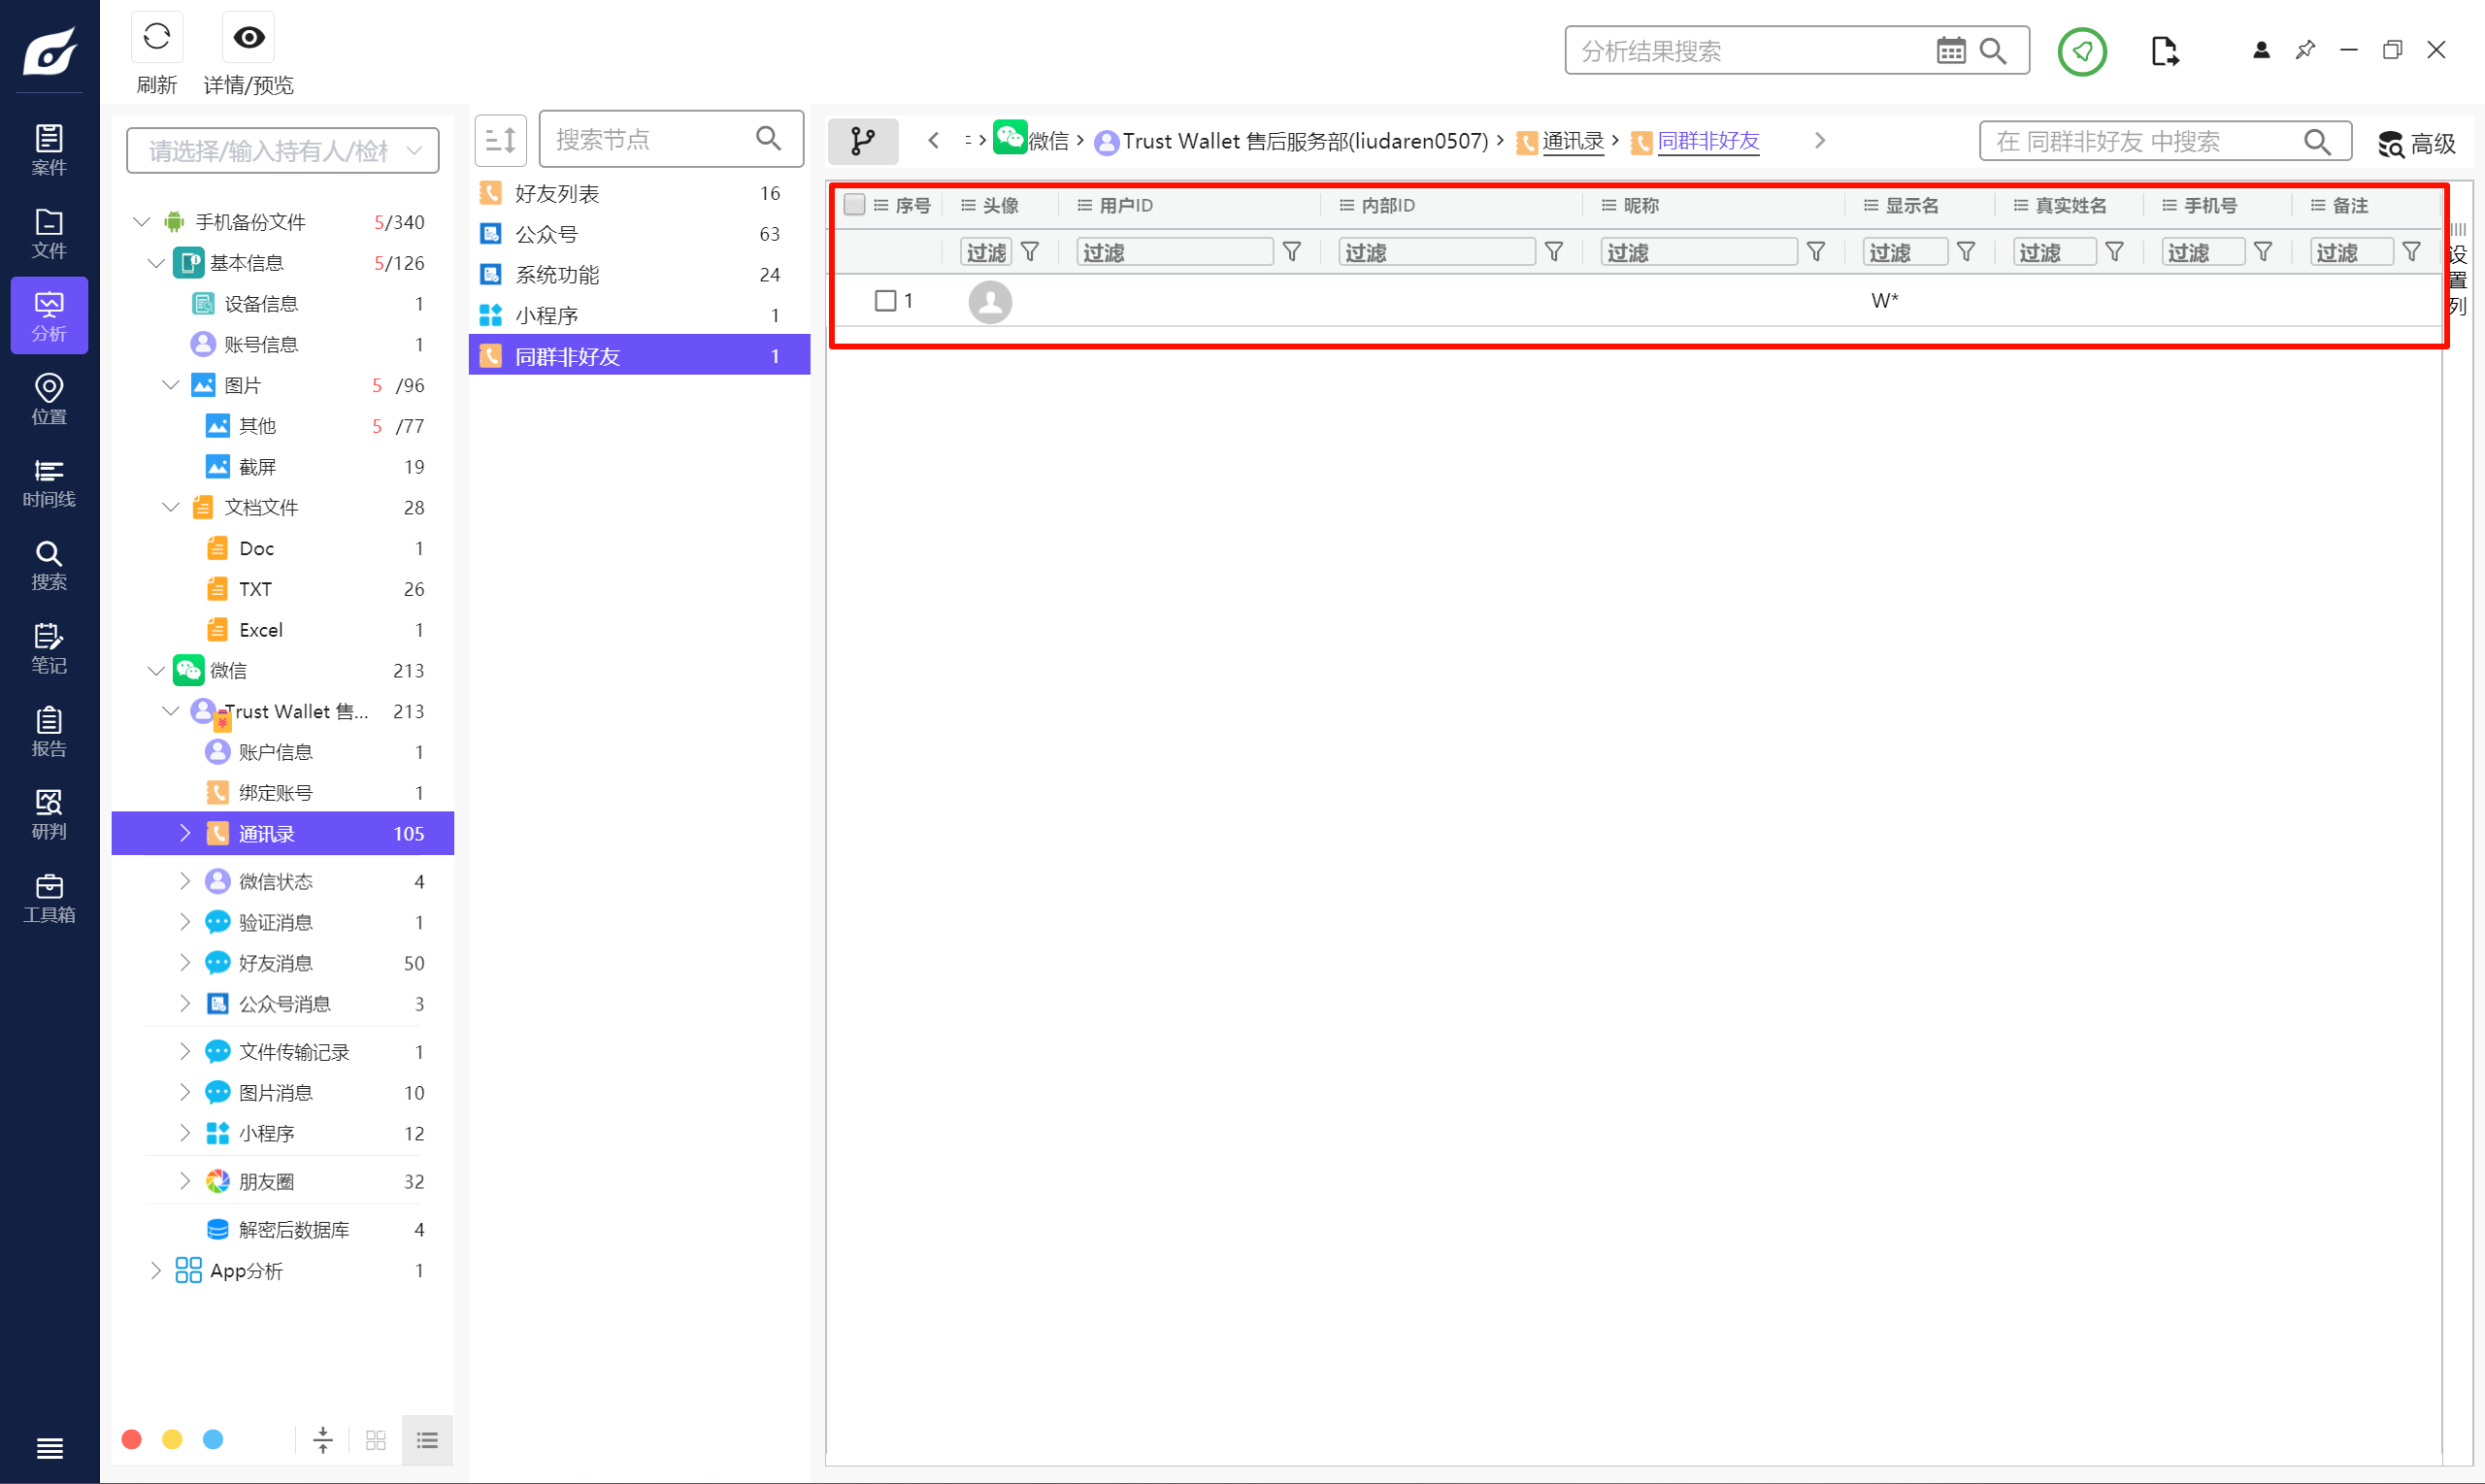Click the hamburger menu at sidebar bottom
The width and height of the screenshot is (2485, 1484).
[x=49, y=1447]
